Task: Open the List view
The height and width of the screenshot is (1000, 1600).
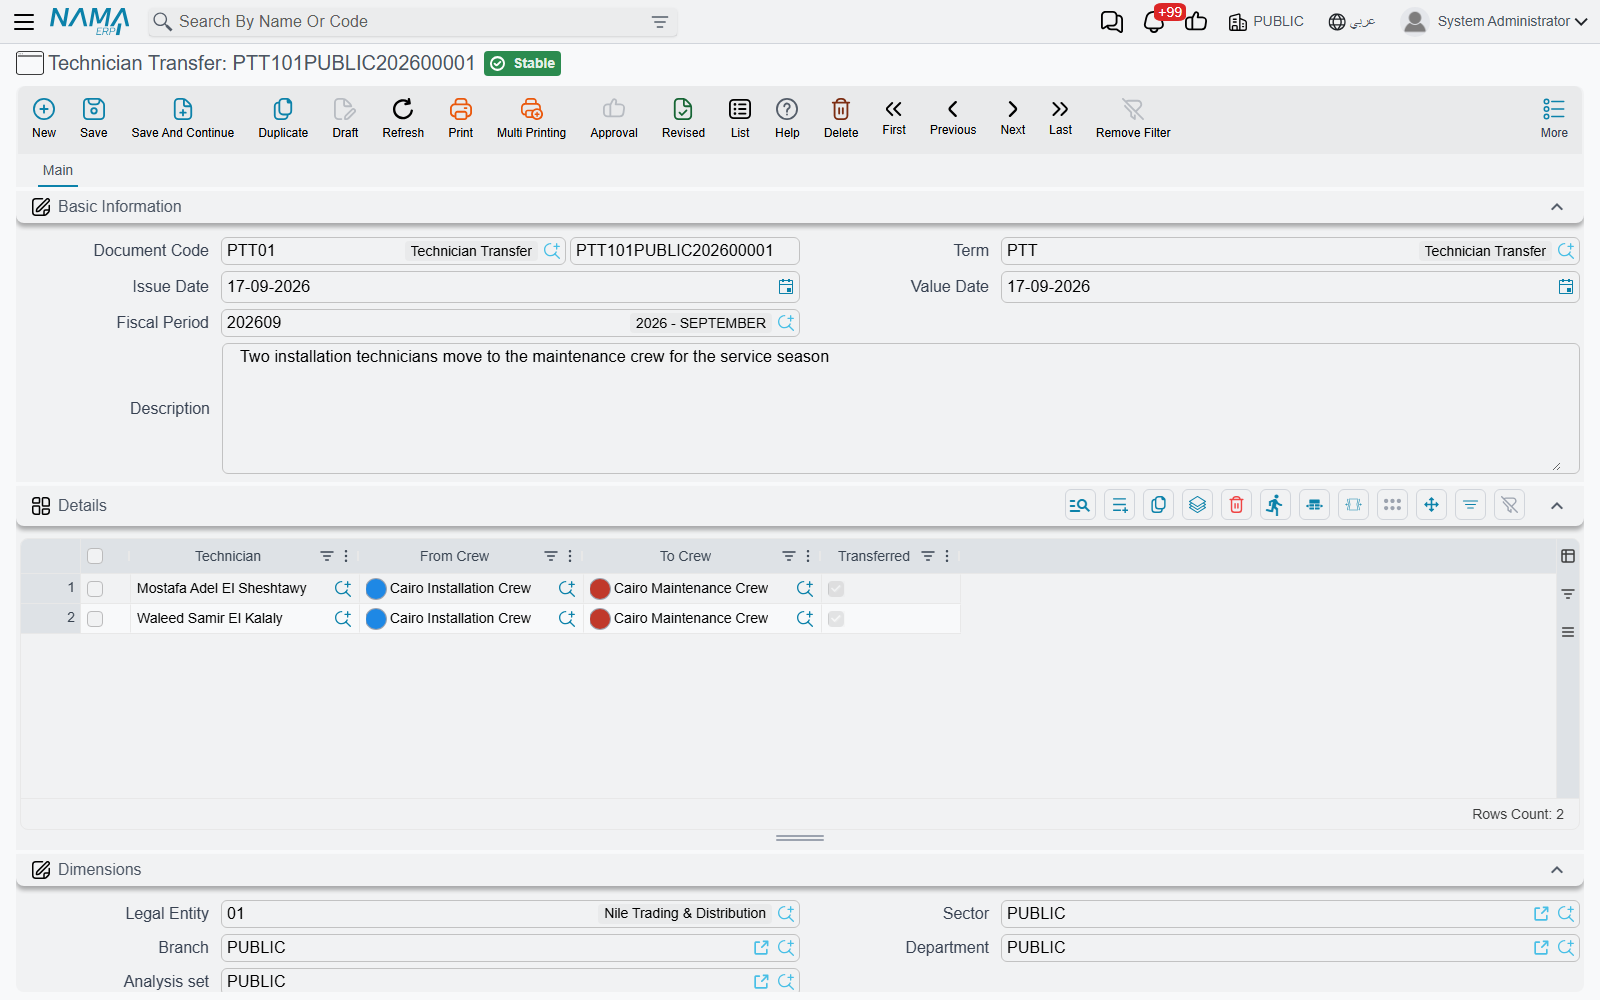Action: [740, 118]
